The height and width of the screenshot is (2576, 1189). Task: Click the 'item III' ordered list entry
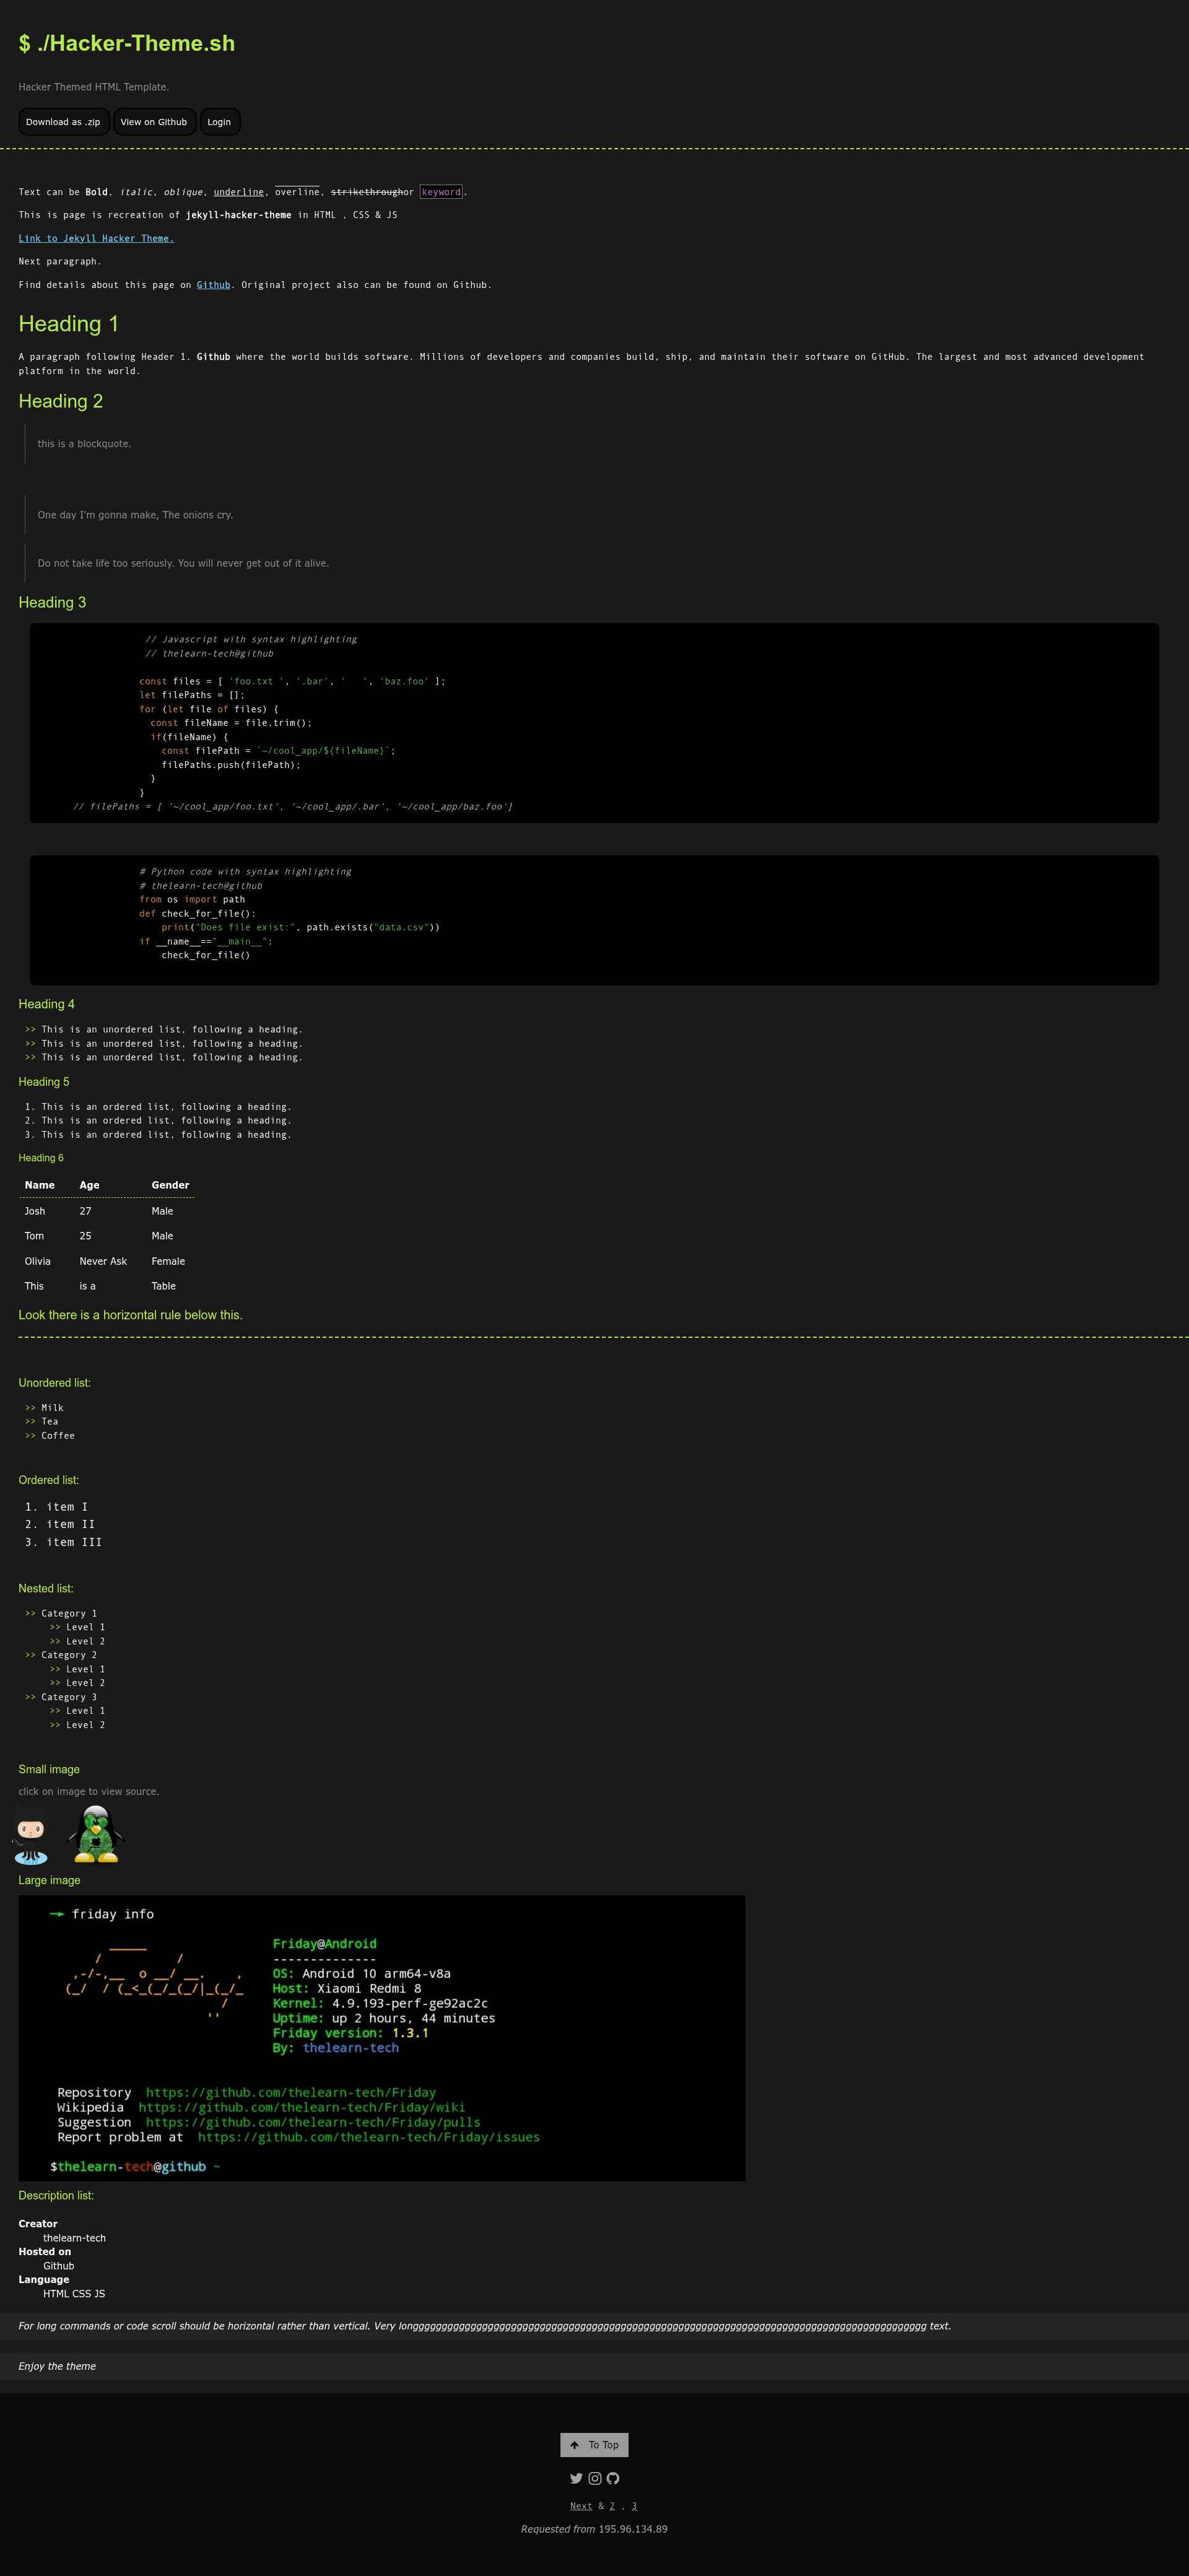tap(74, 1542)
